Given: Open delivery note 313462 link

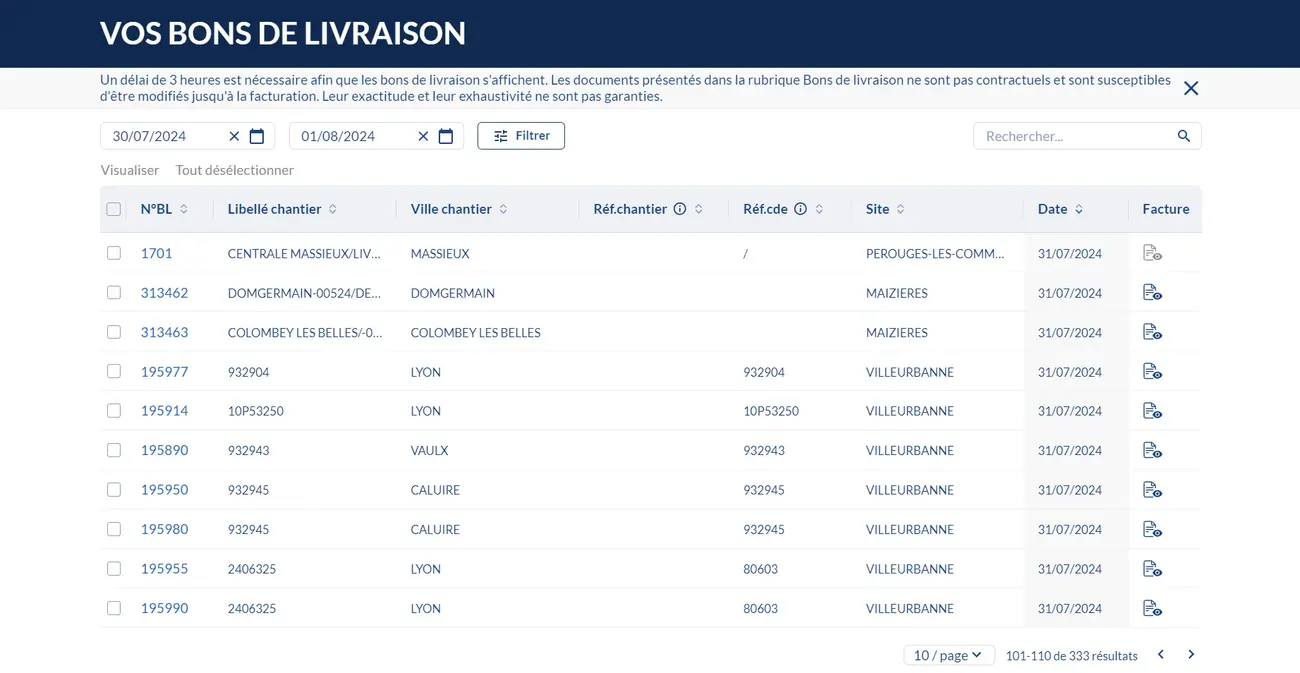Looking at the screenshot, I should pos(164,293).
